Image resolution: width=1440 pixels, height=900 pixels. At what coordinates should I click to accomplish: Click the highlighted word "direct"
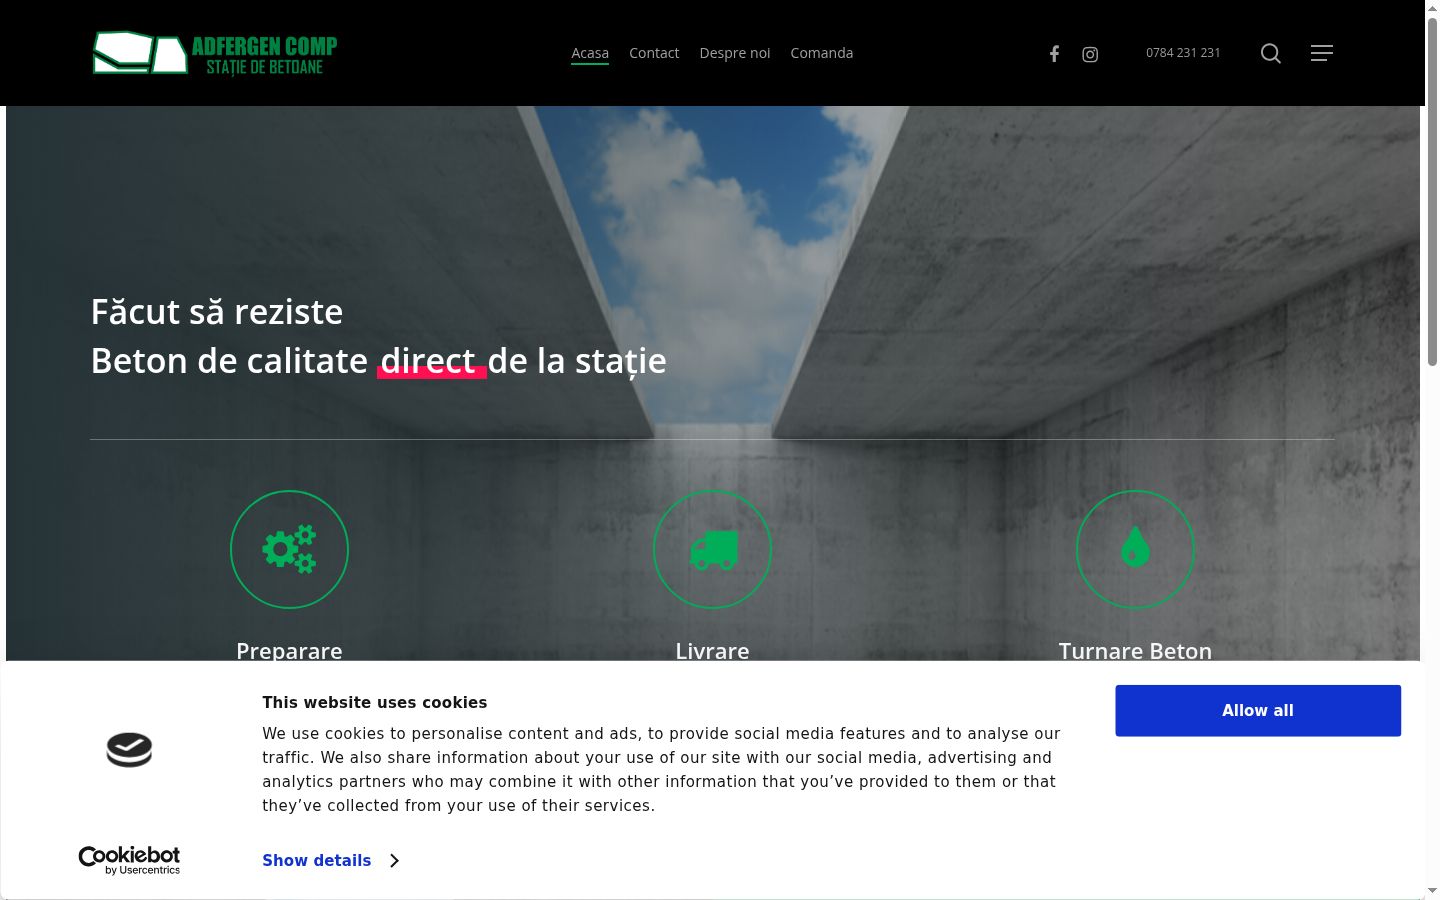coord(428,361)
